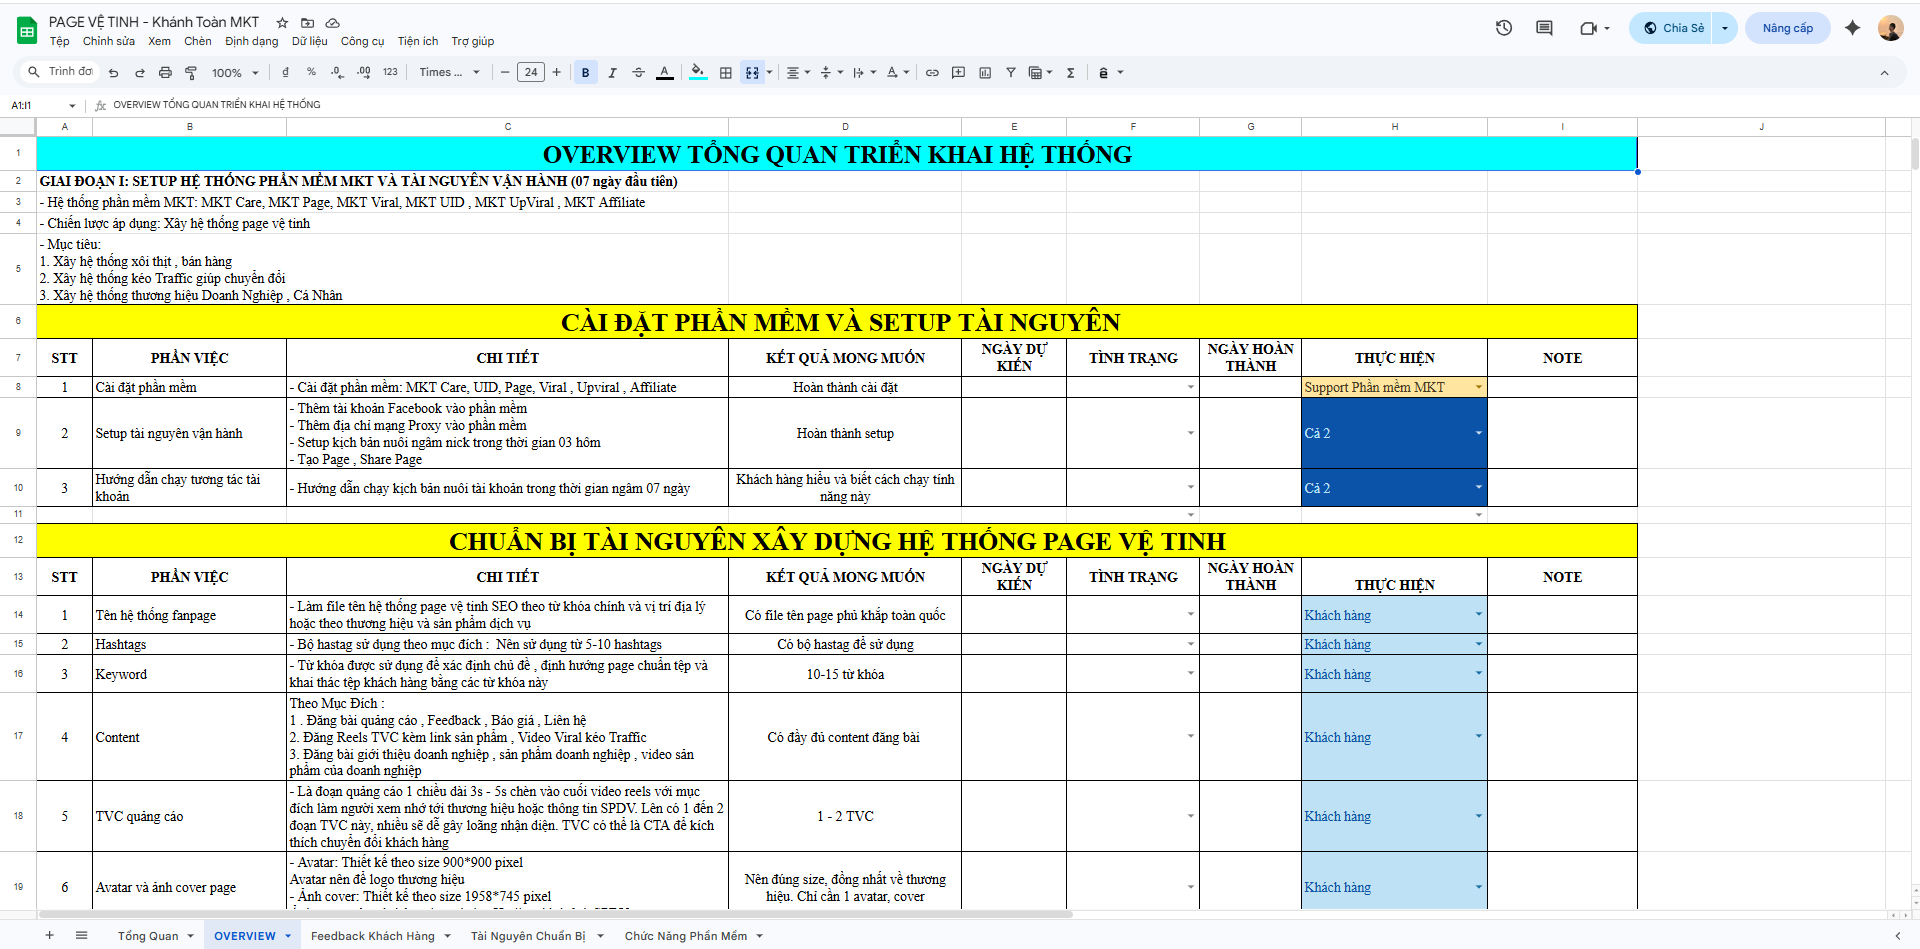Click the Nâng cấp button
Screen dimensions: 1920x949
(1787, 28)
